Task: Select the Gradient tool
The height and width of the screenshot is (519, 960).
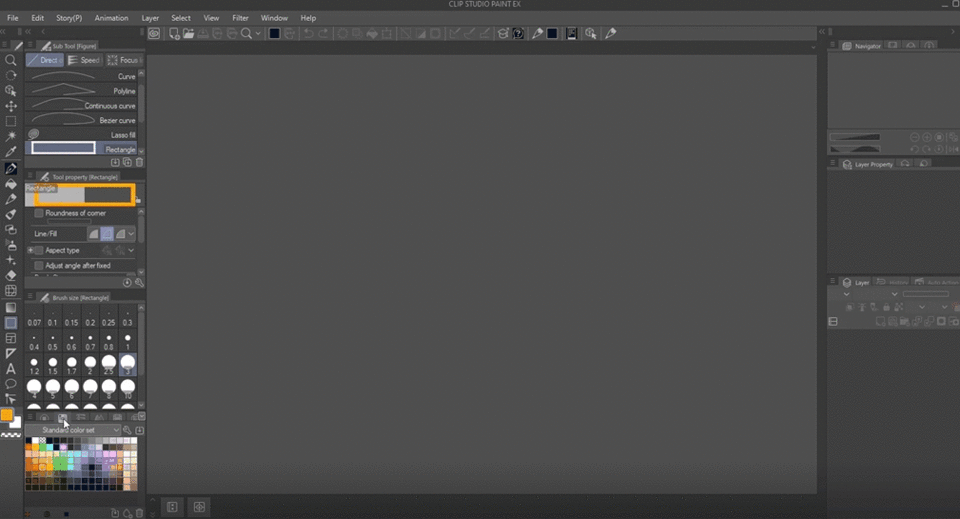Action: (10, 308)
